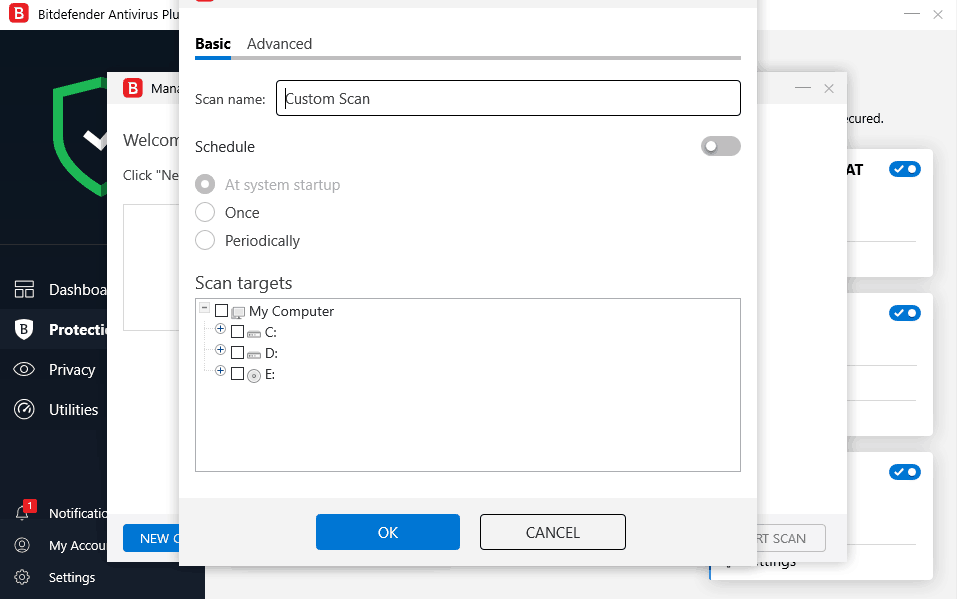The image size is (957, 599).
Task: Click the Bitdefender icon on the Manage dialog
Action: click(x=133, y=88)
